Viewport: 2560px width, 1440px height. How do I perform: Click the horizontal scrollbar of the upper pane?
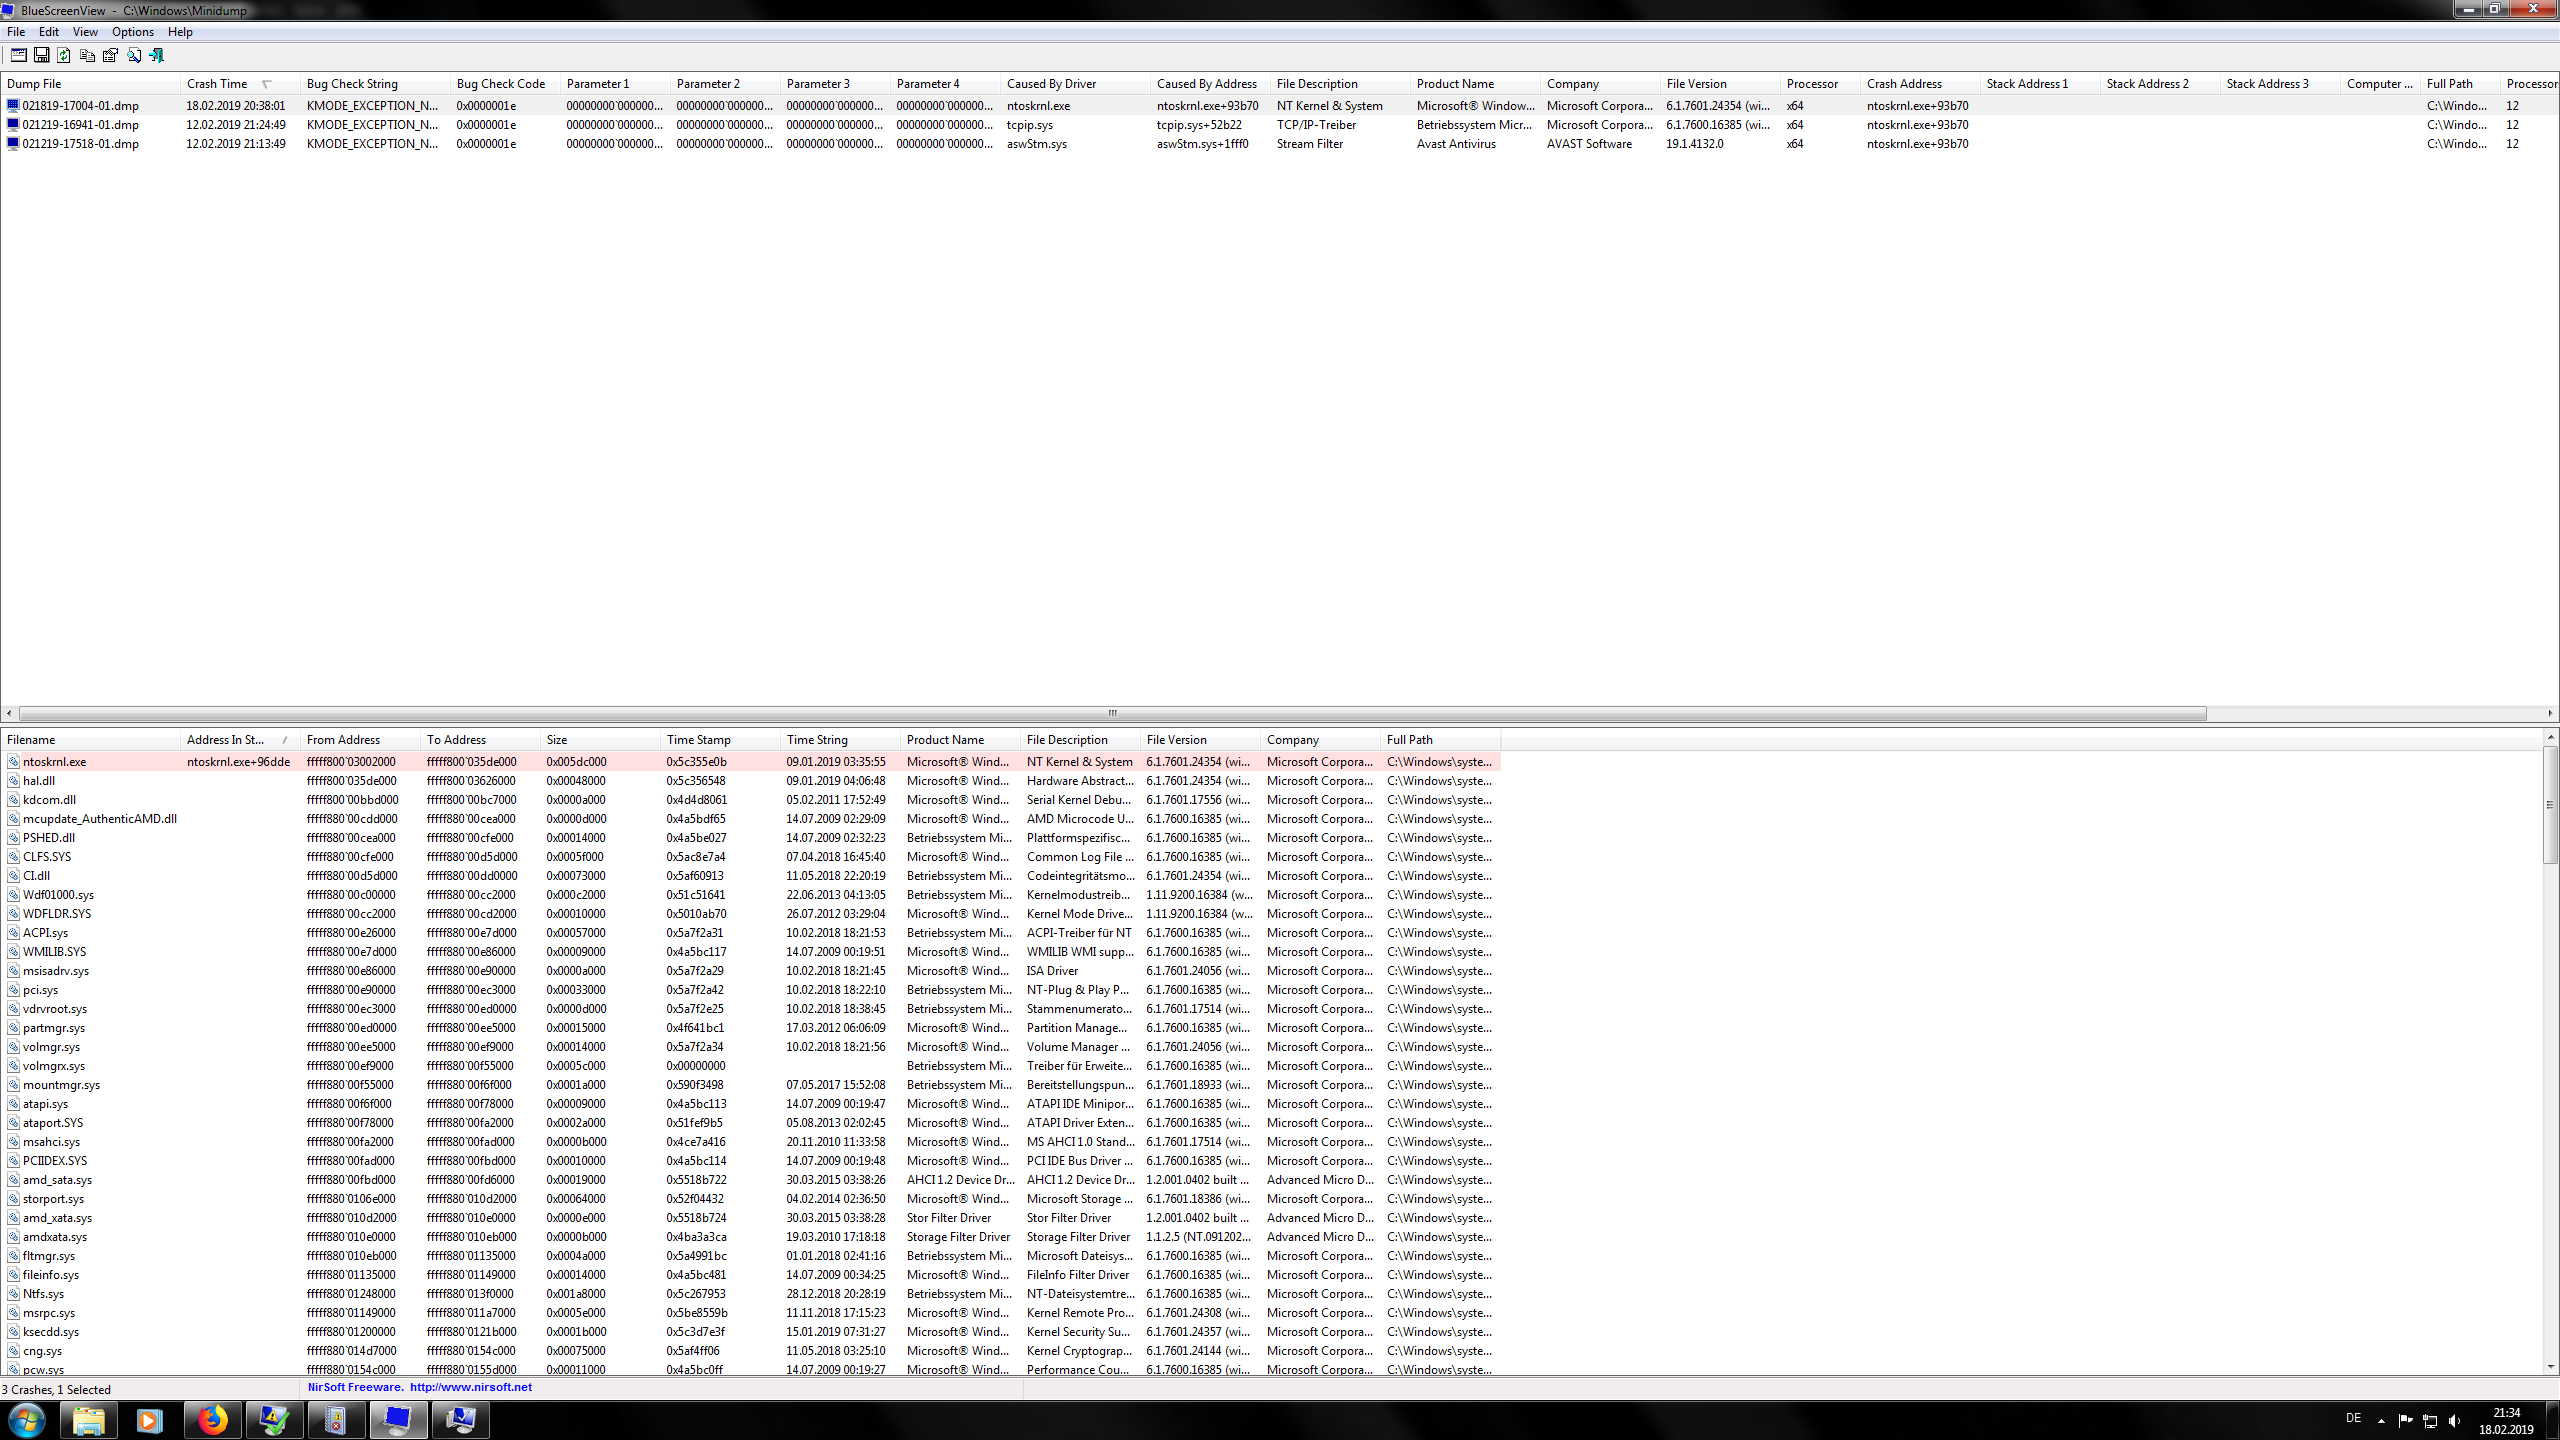[x=1110, y=712]
